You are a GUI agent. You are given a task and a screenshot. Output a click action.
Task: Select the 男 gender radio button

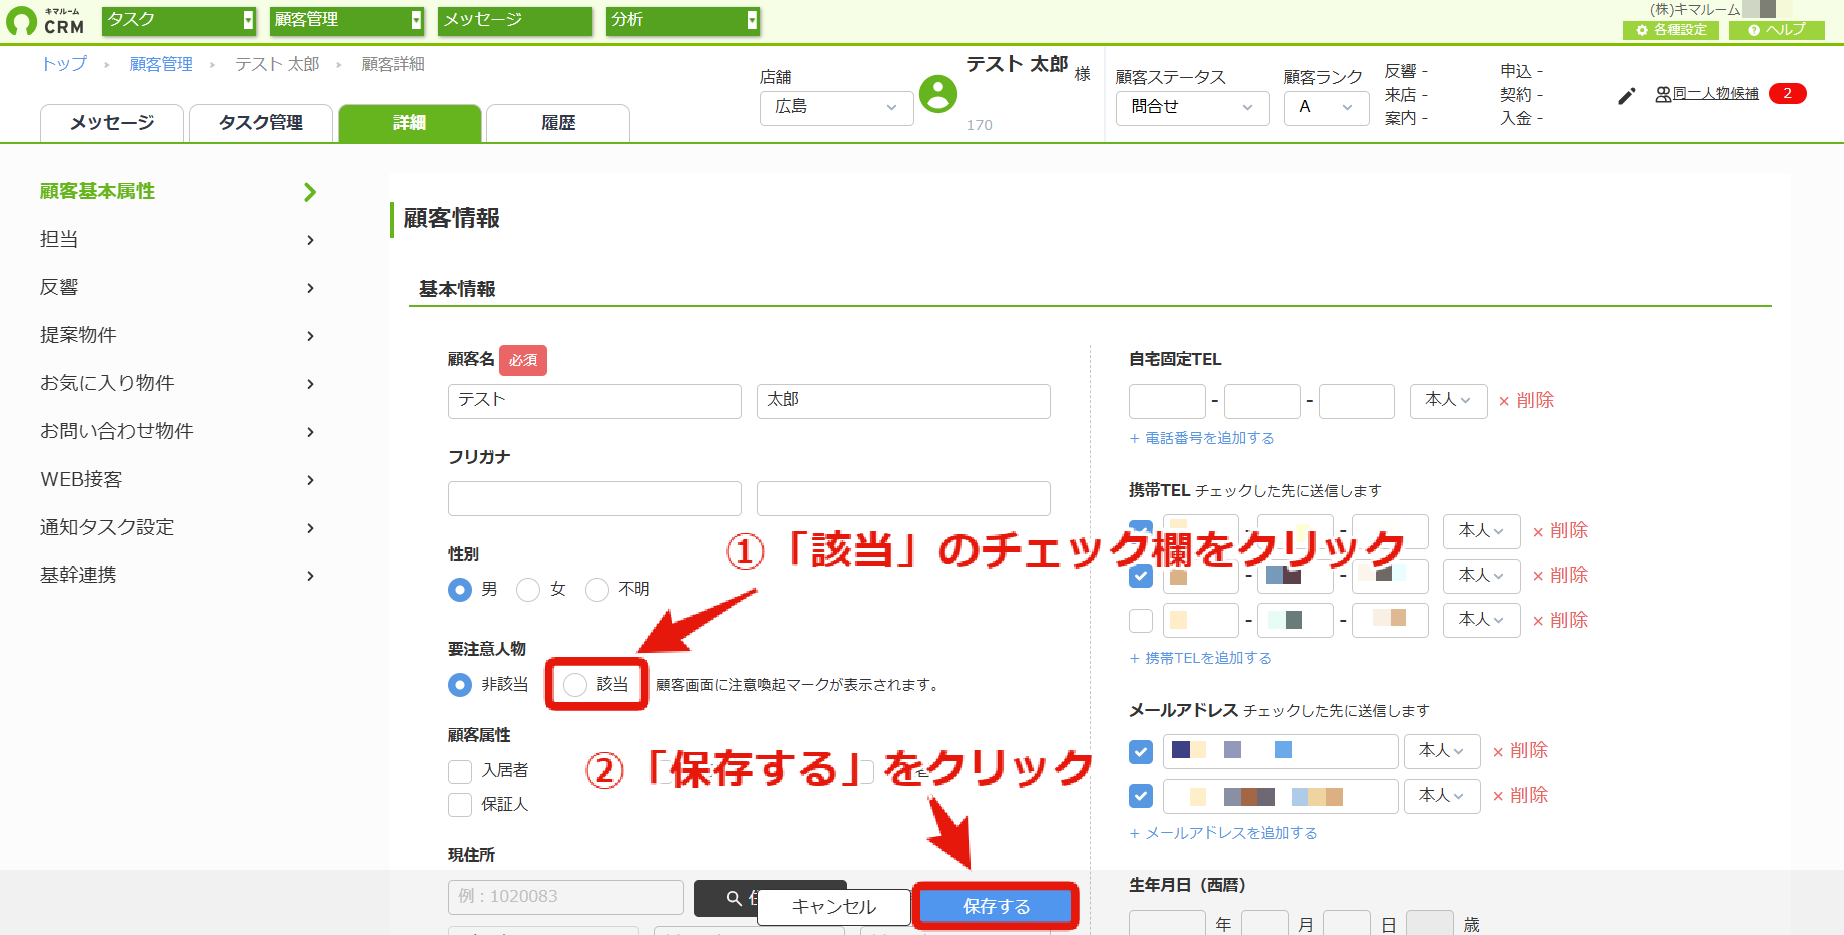(x=460, y=590)
